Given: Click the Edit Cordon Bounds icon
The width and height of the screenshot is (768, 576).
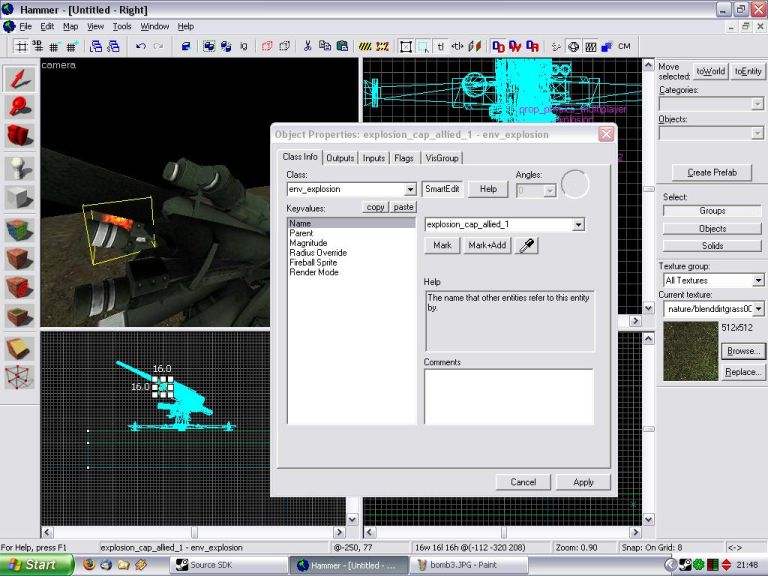Looking at the screenshot, I should pyautogui.click(x=383, y=47).
